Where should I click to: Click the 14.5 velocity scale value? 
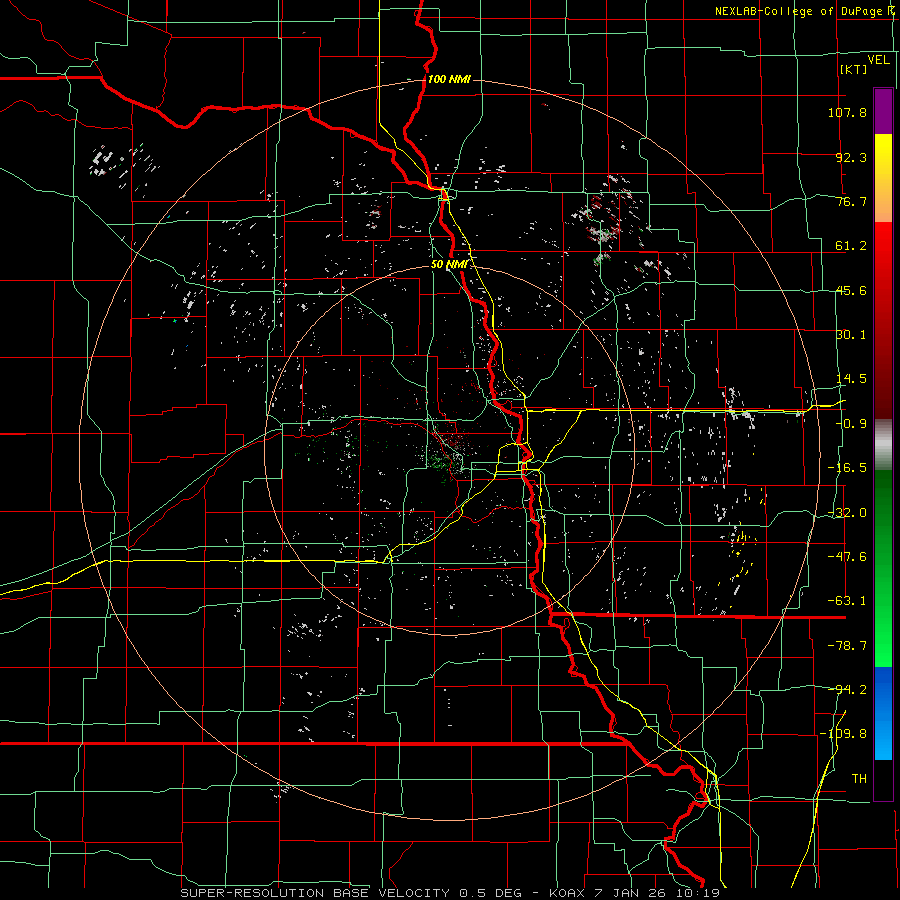point(851,379)
